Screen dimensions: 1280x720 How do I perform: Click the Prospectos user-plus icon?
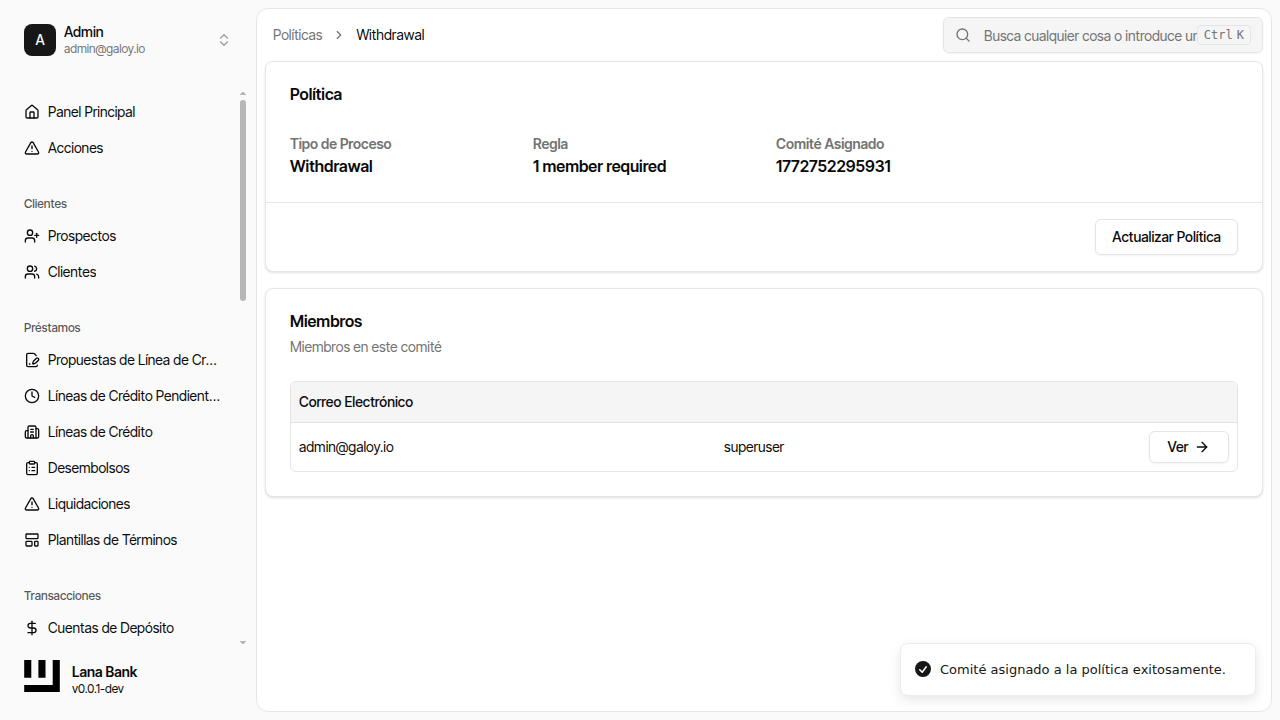pyautogui.click(x=32, y=236)
